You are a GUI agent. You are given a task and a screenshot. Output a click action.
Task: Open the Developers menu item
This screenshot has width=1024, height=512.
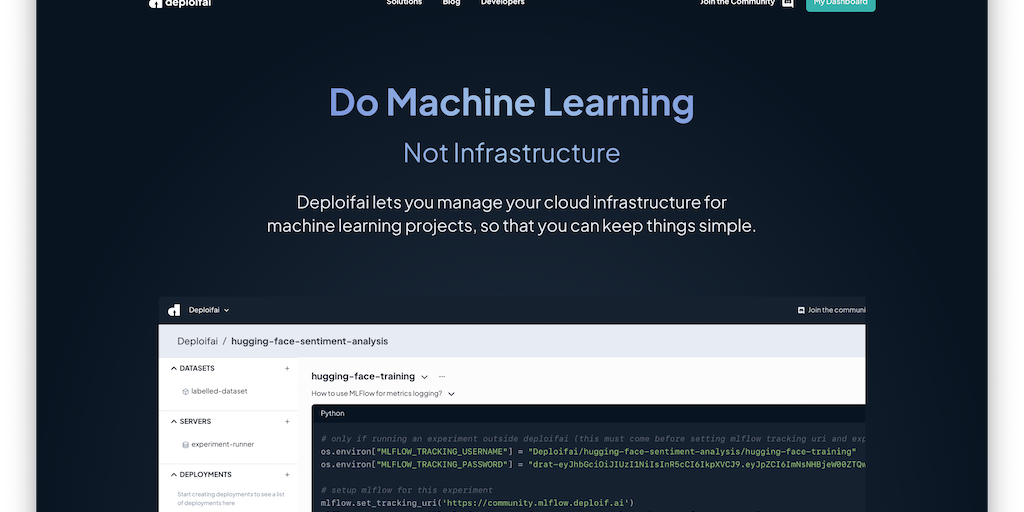(502, 3)
